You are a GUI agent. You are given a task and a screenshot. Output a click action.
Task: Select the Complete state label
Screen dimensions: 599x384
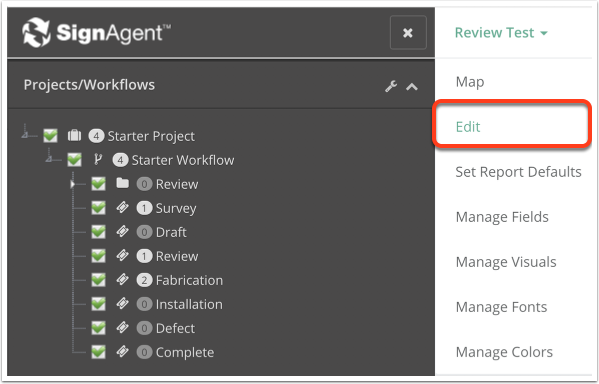tap(185, 353)
